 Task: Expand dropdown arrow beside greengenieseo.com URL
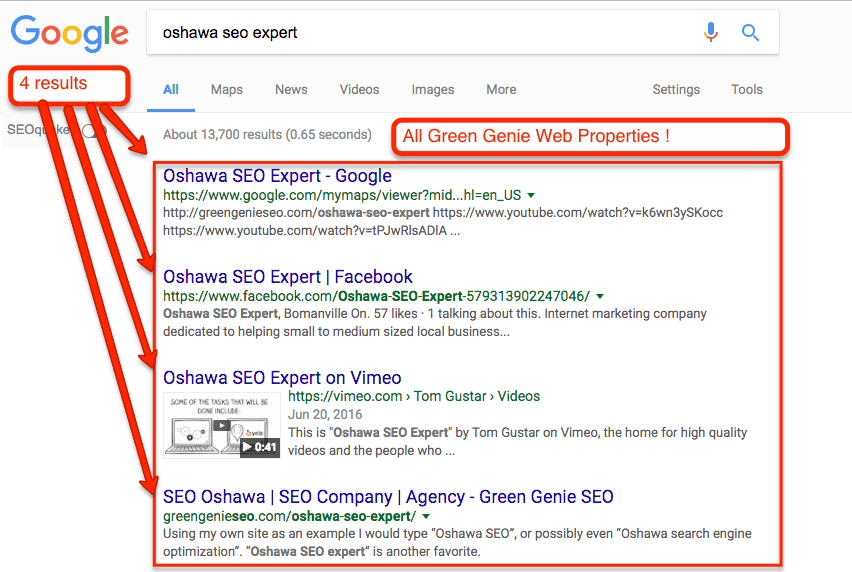point(426,517)
